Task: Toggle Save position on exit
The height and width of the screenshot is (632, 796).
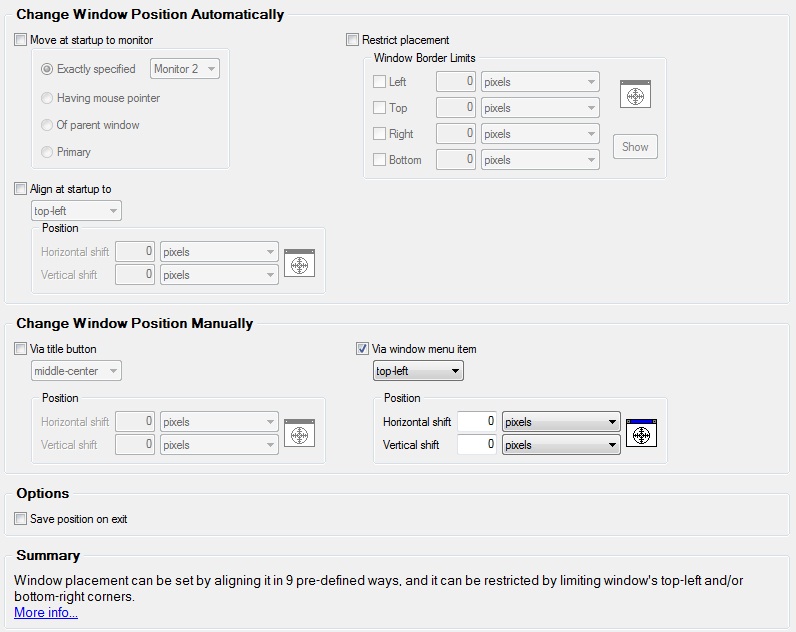Action: [x=20, y=519]
